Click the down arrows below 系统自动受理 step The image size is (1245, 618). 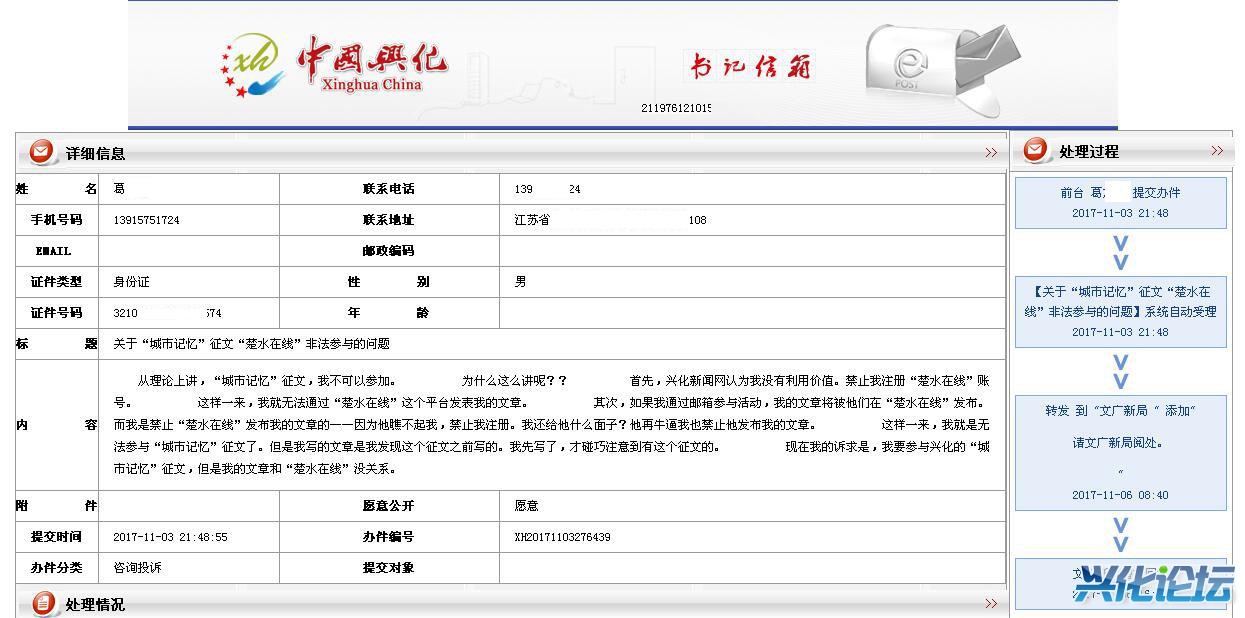pyautogui.click(x=1120, y=371)
